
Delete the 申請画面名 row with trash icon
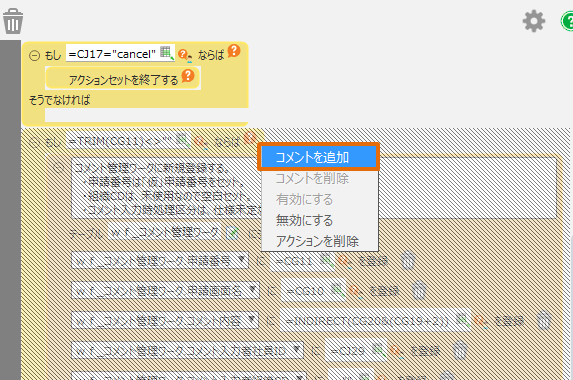click(x=419, y=290)
